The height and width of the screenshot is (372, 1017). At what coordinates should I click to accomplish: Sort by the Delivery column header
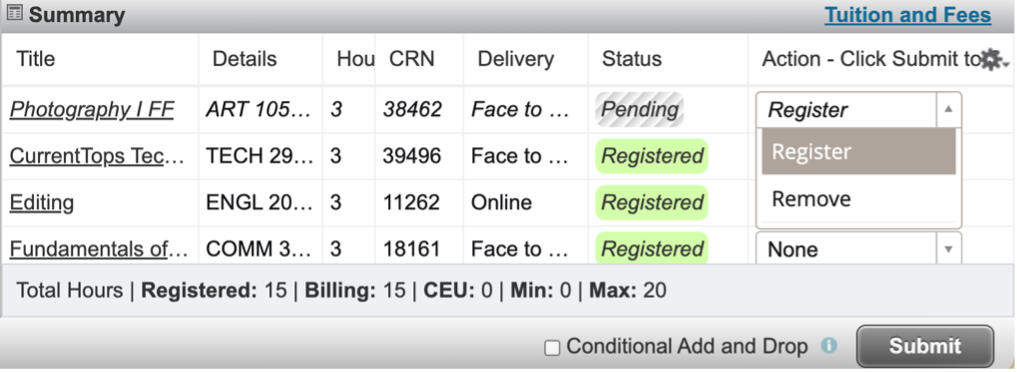(516, 59)
